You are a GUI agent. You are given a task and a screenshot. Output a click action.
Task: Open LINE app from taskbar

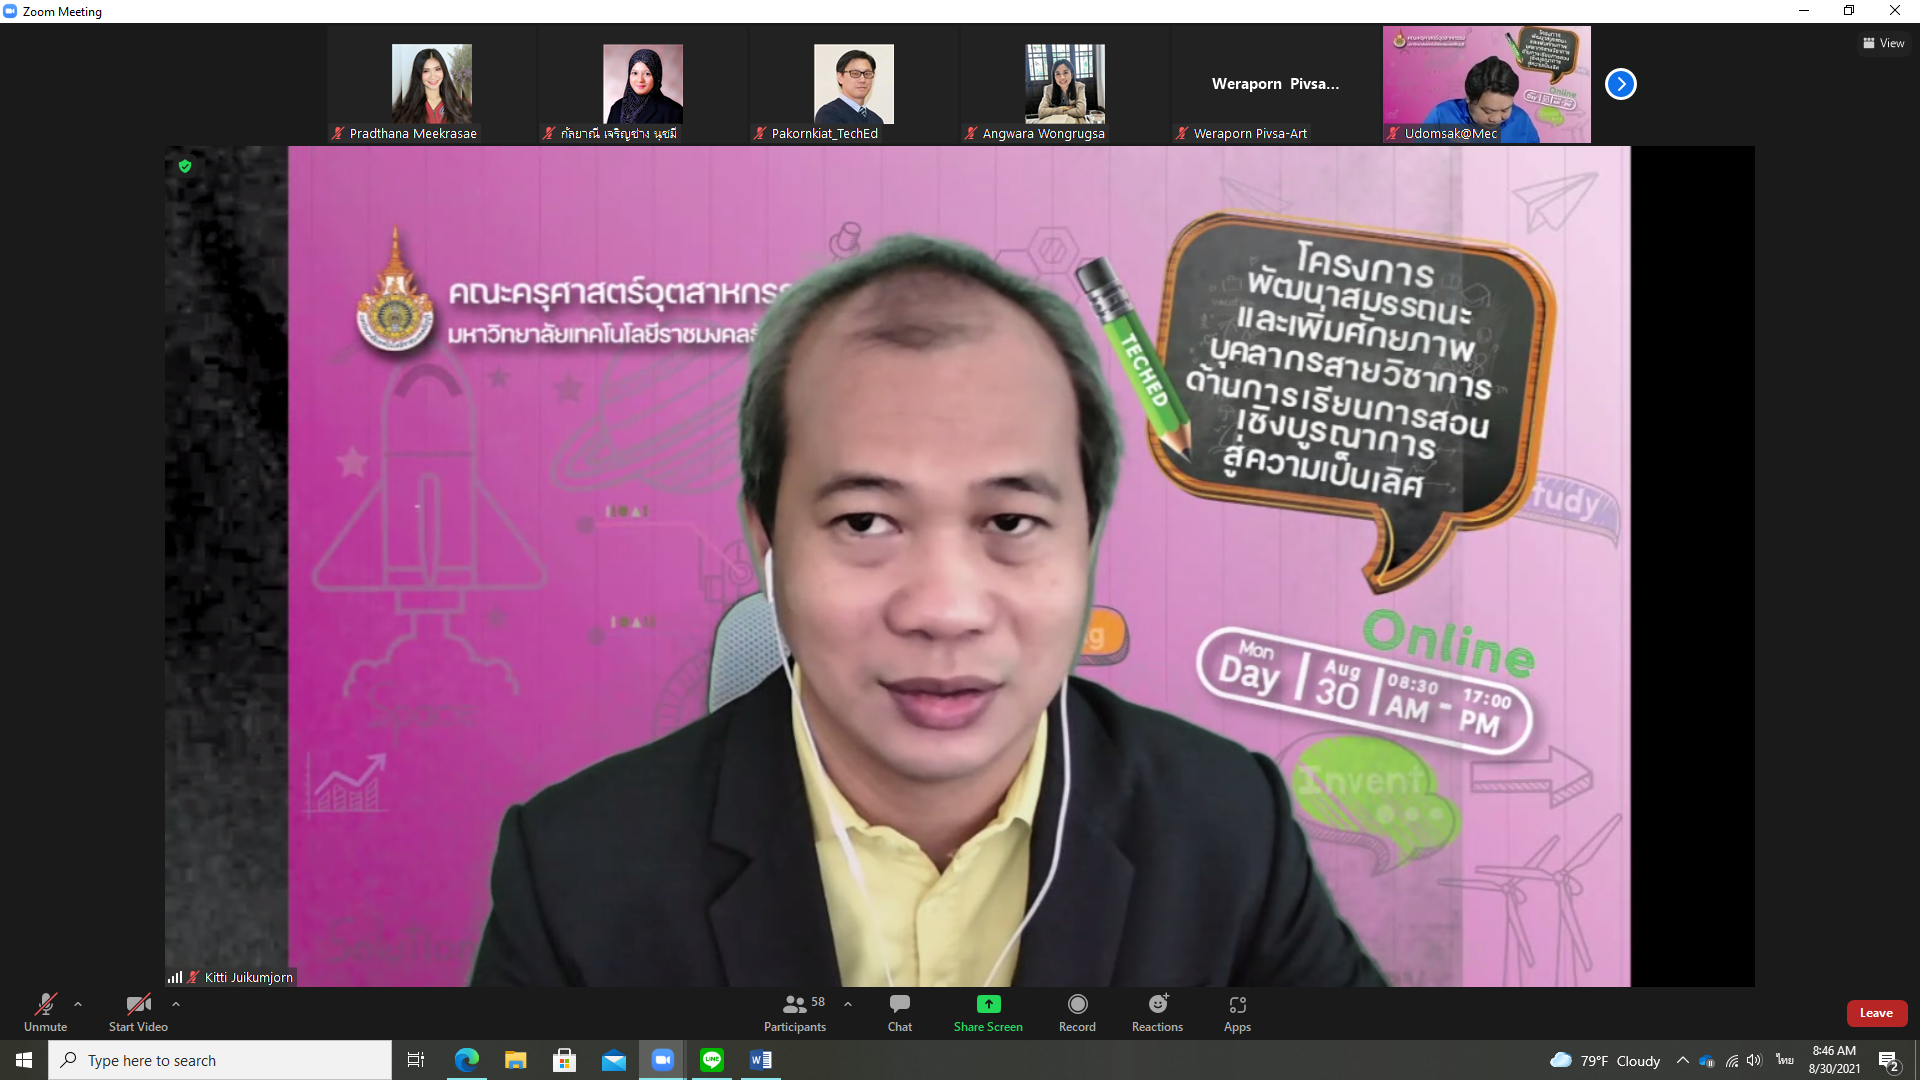[712, 1060]
